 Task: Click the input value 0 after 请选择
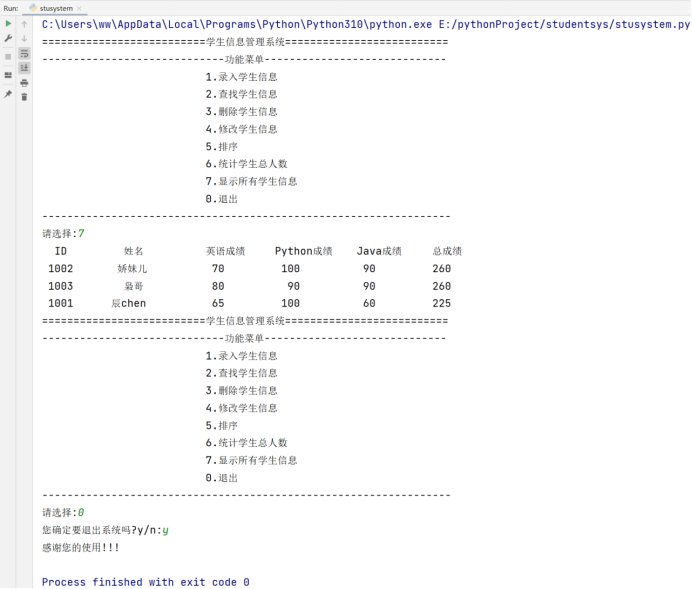click(81, 513)
